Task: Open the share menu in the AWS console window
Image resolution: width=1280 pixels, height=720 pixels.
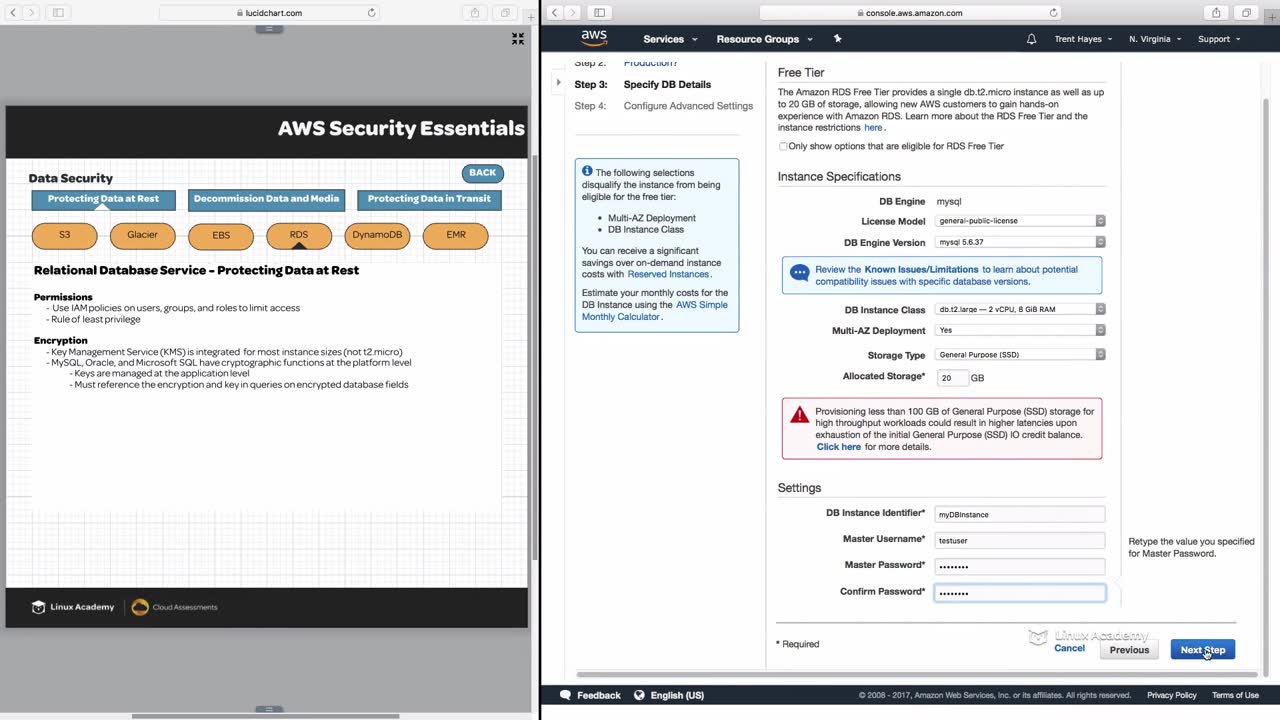Action: click(1216, 13)
